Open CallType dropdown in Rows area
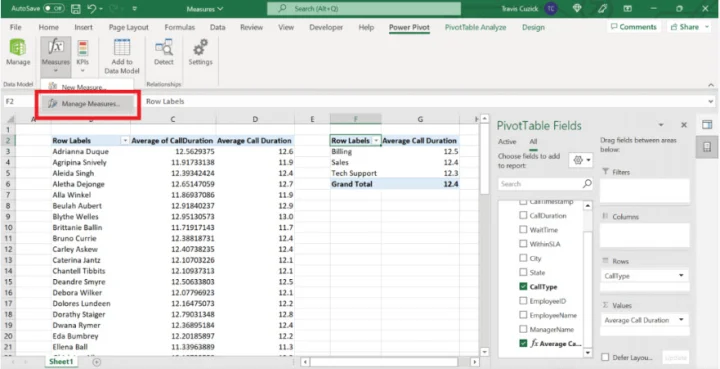This screenshot has height=369, width=720. [681, 276]
